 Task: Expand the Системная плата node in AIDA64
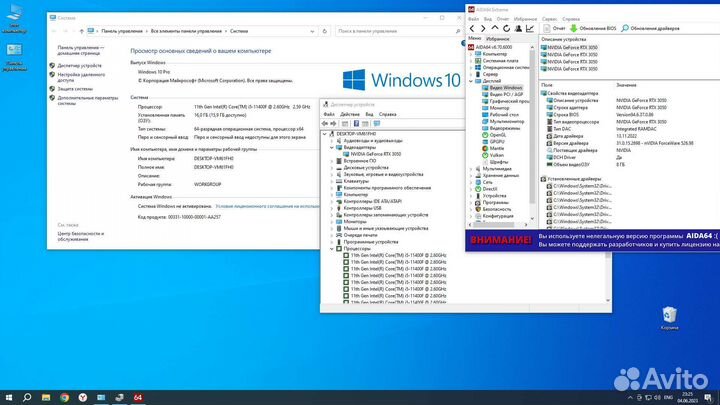tap(471, 61)
